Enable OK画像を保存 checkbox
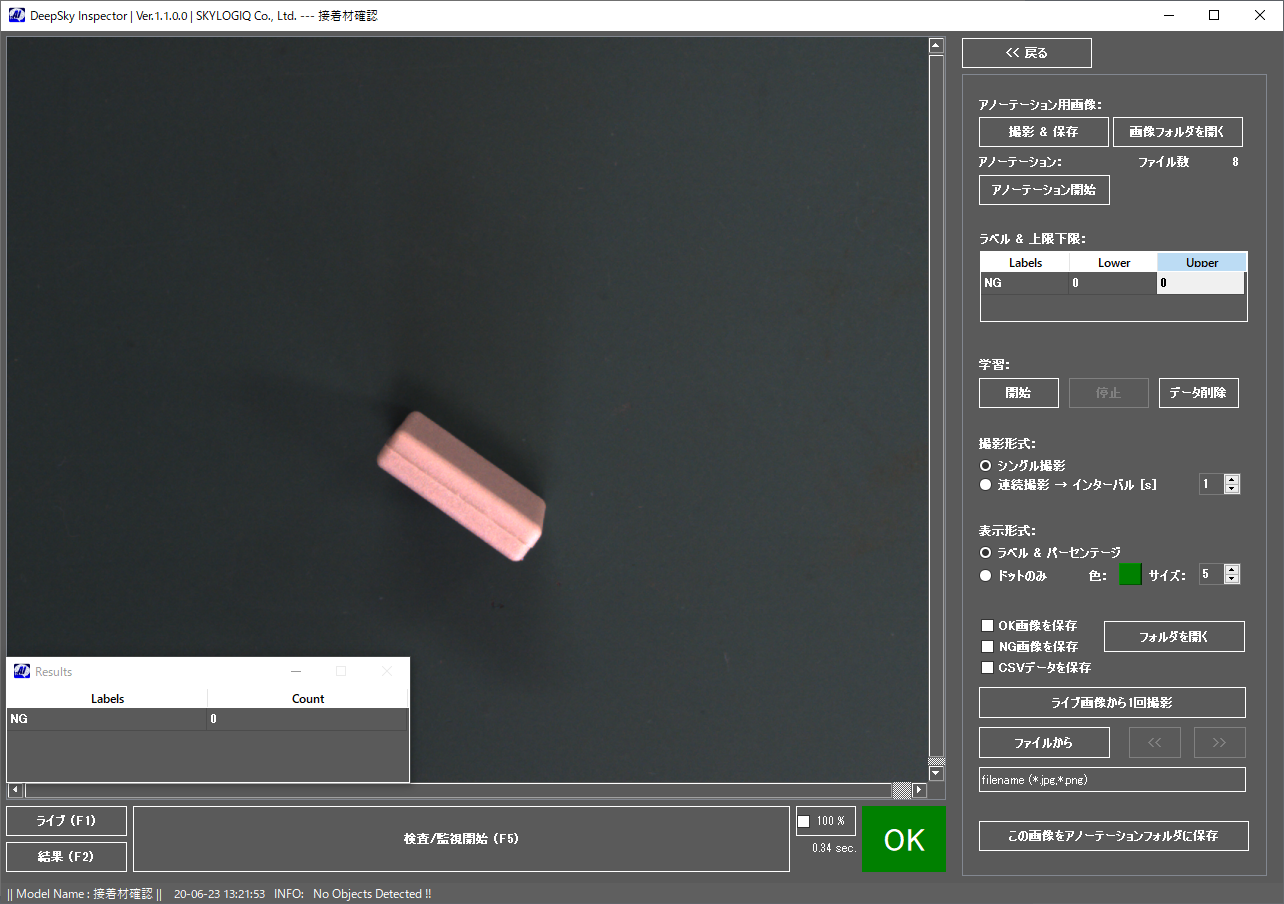The image size is (1284, 904). pos(988,626)
